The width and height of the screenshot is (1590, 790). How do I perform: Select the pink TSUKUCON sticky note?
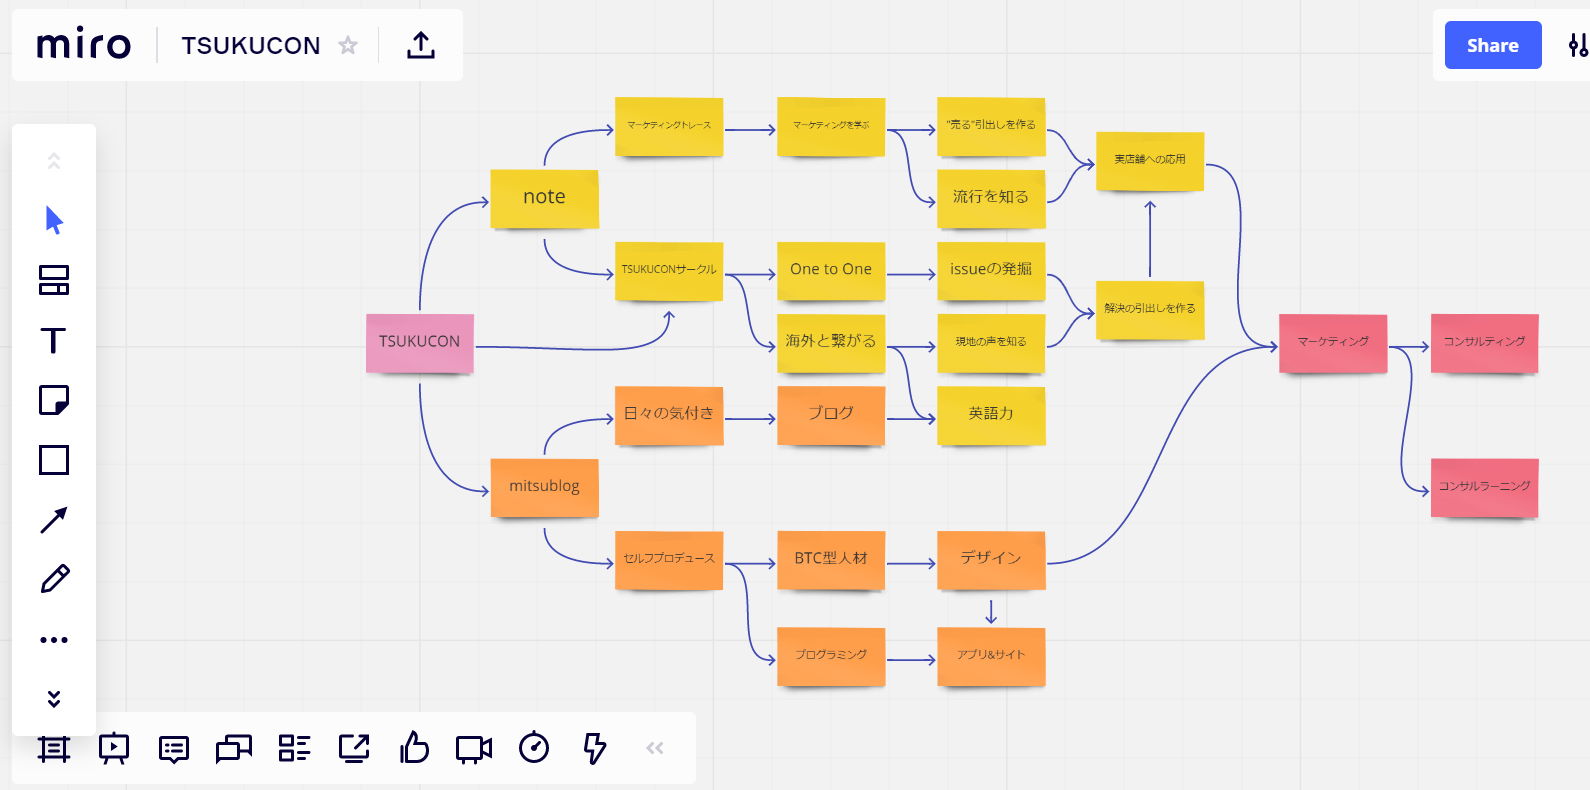point(419,342)
